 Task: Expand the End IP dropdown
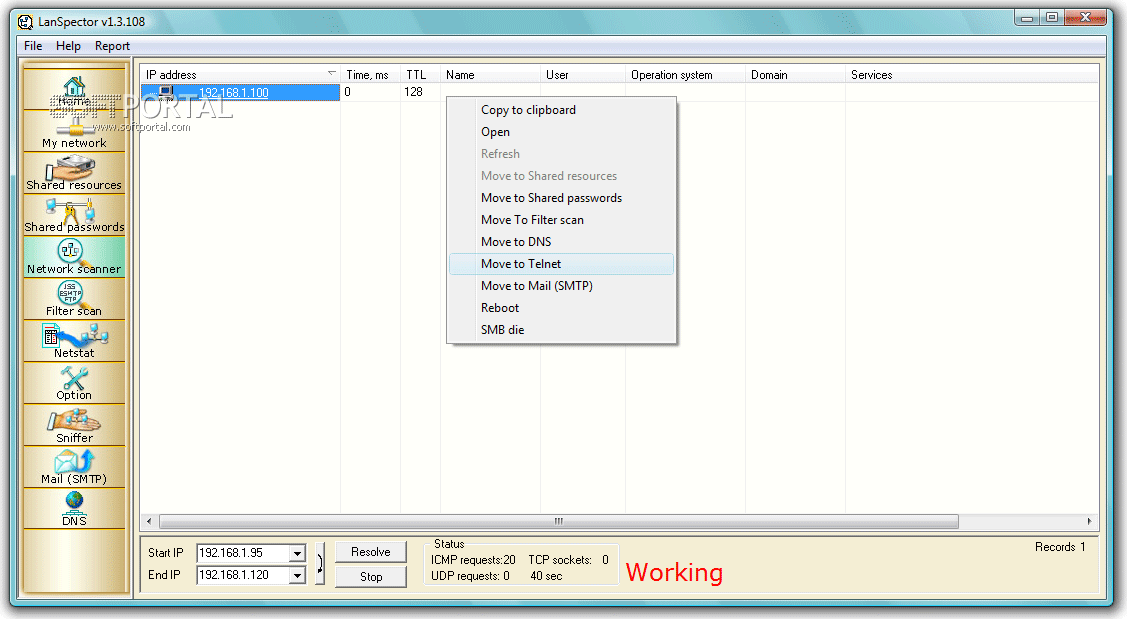coord(297,575)
